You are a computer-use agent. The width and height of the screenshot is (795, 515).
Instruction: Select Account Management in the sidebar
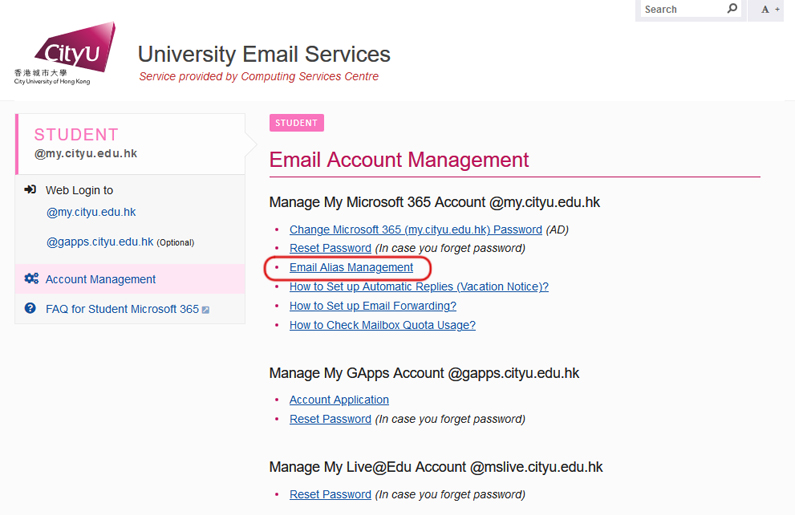click(x=101, y=279)
